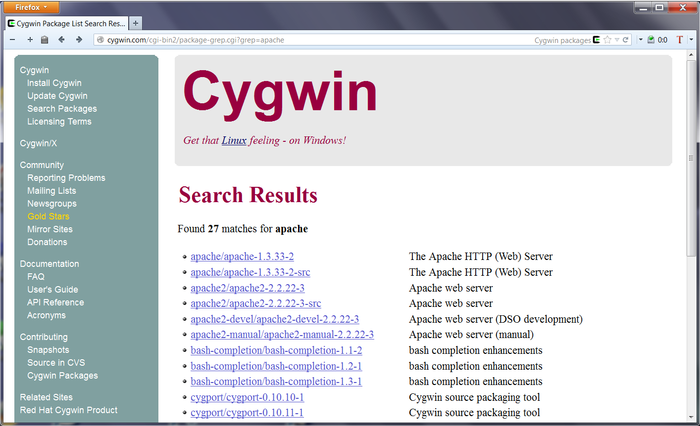
Task: Click the Related Sites sidebar heading
Action: pos(46,397)
